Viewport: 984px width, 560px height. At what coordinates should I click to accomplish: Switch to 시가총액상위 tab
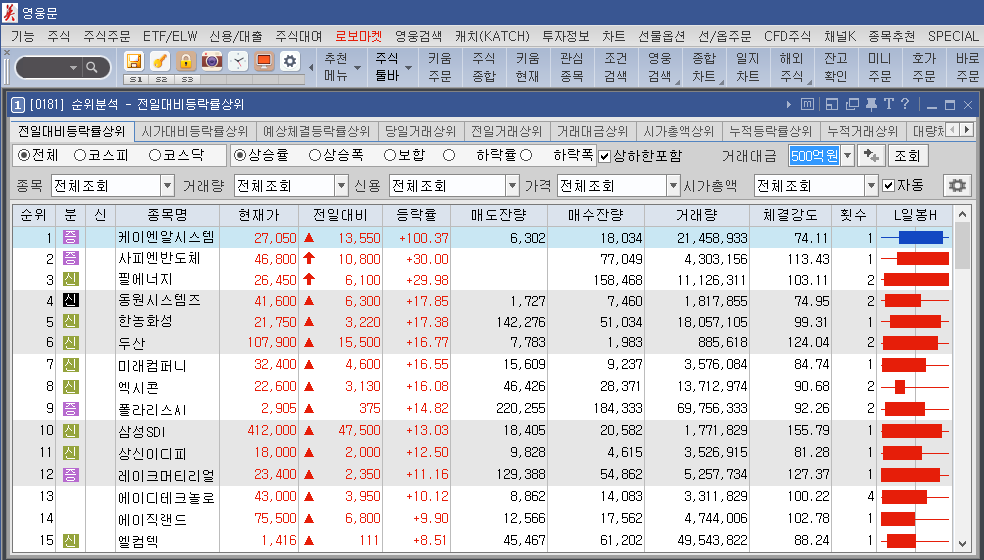click(x=678, y=132)
